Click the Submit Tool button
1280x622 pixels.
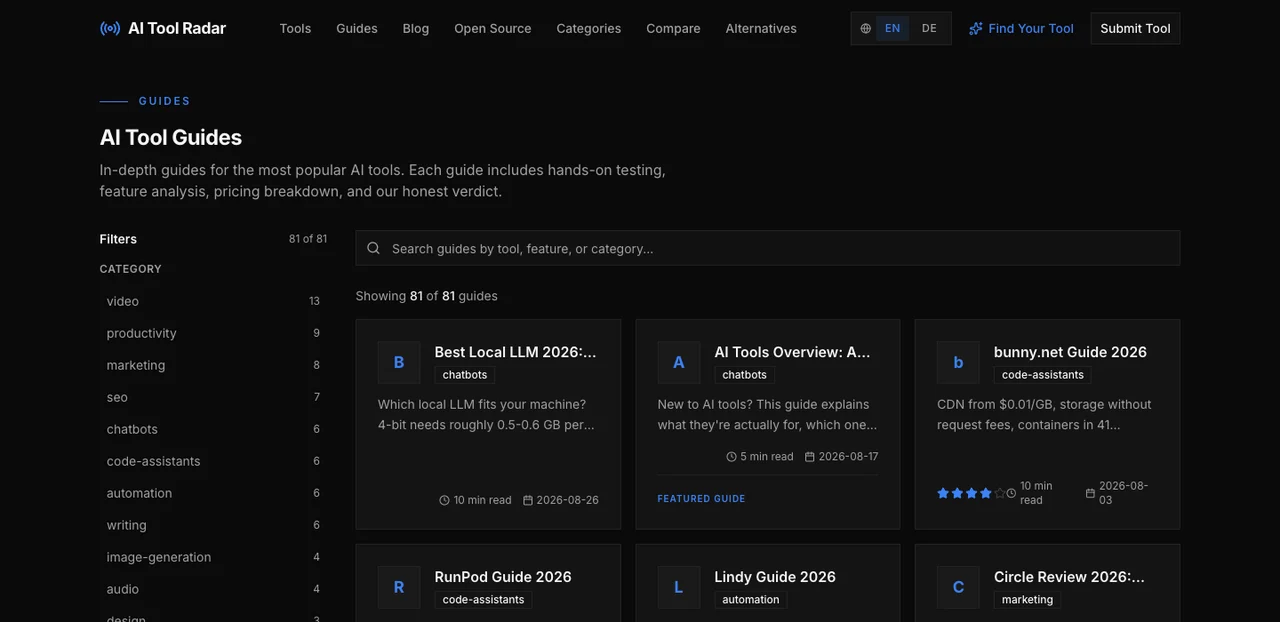point(1135,28)
